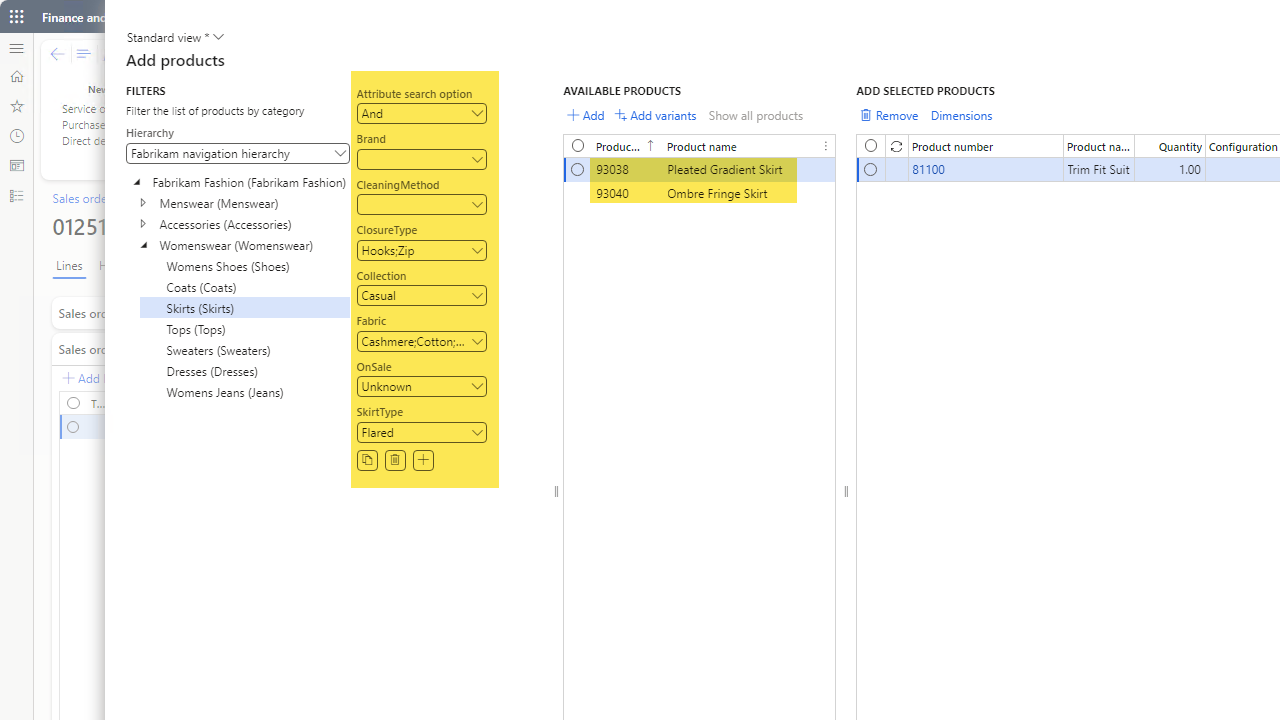Open the SkirtType dropdown set to Flared
The height and width of the screenshot is (720, 1280).
422,432
